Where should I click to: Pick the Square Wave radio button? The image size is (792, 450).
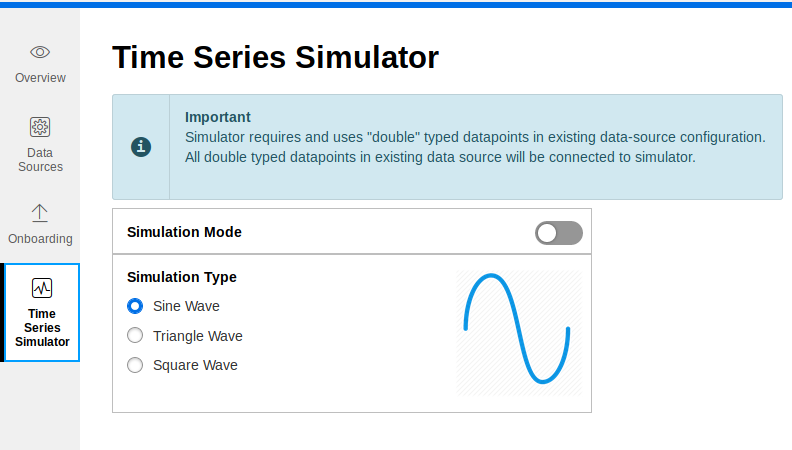(x=135, y=365)
